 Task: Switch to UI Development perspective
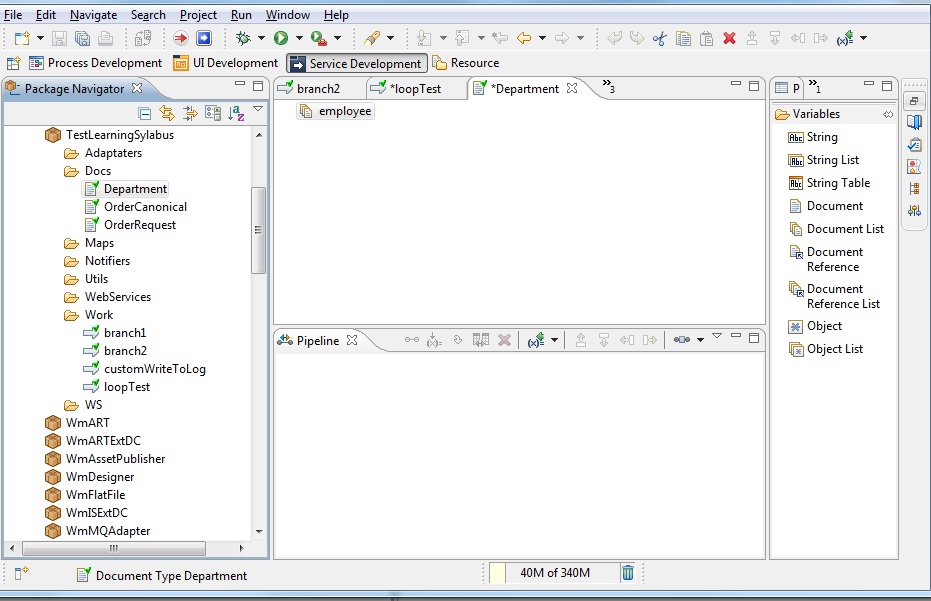click(226, 63)
